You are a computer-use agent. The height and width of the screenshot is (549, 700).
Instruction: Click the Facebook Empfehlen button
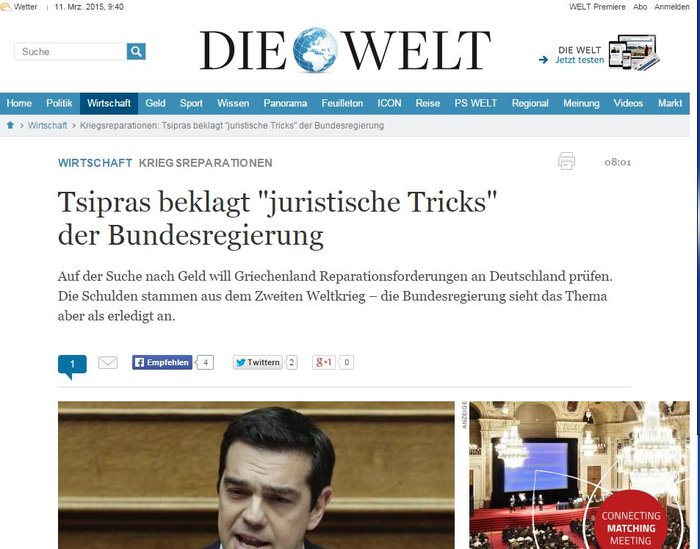pos(162,362)
